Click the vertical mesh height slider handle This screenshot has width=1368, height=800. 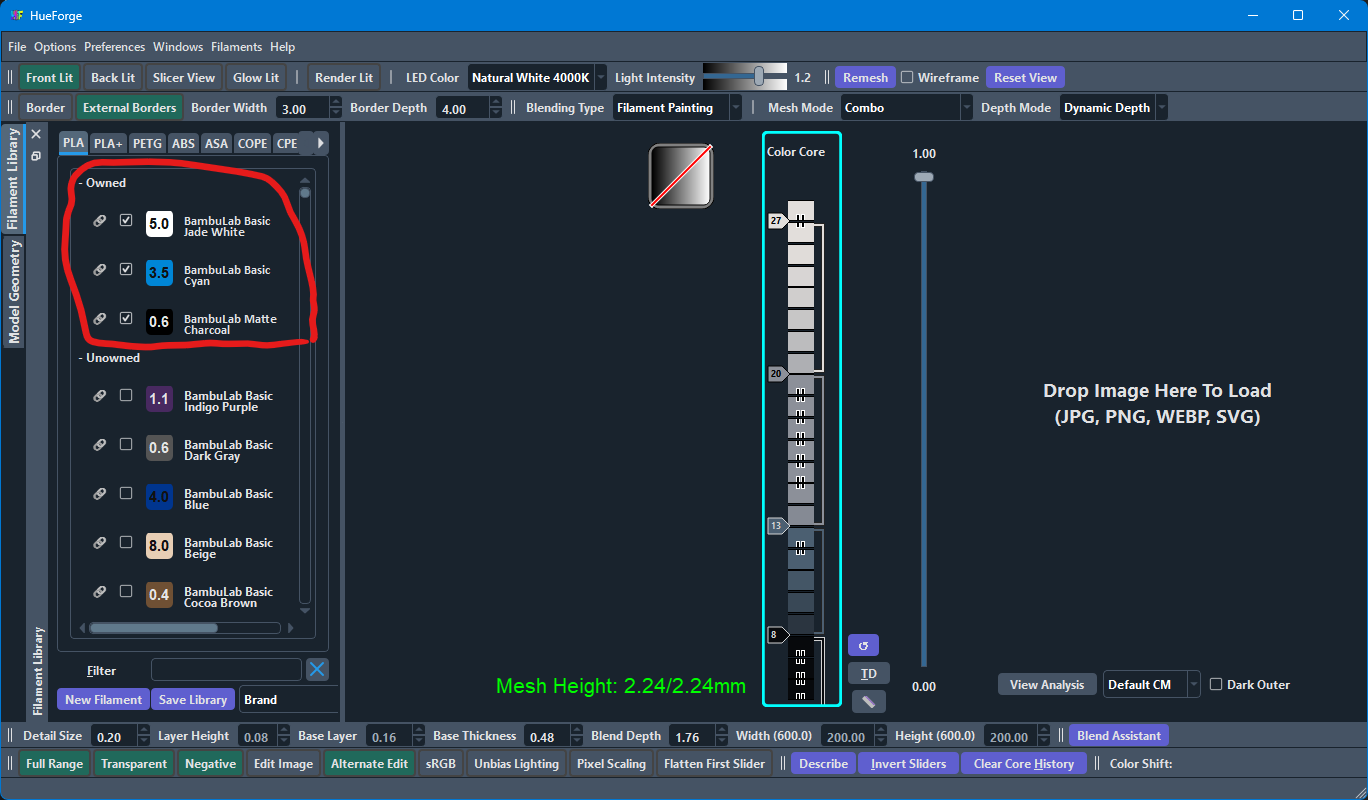924,177
